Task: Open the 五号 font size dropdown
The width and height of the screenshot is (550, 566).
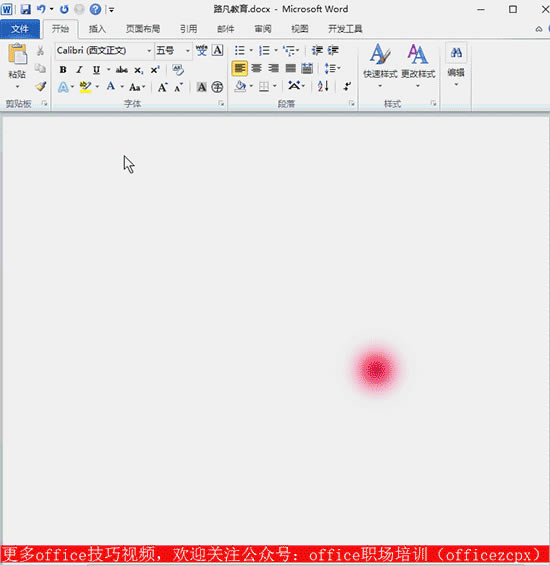Action: click(x=188, y=51)
